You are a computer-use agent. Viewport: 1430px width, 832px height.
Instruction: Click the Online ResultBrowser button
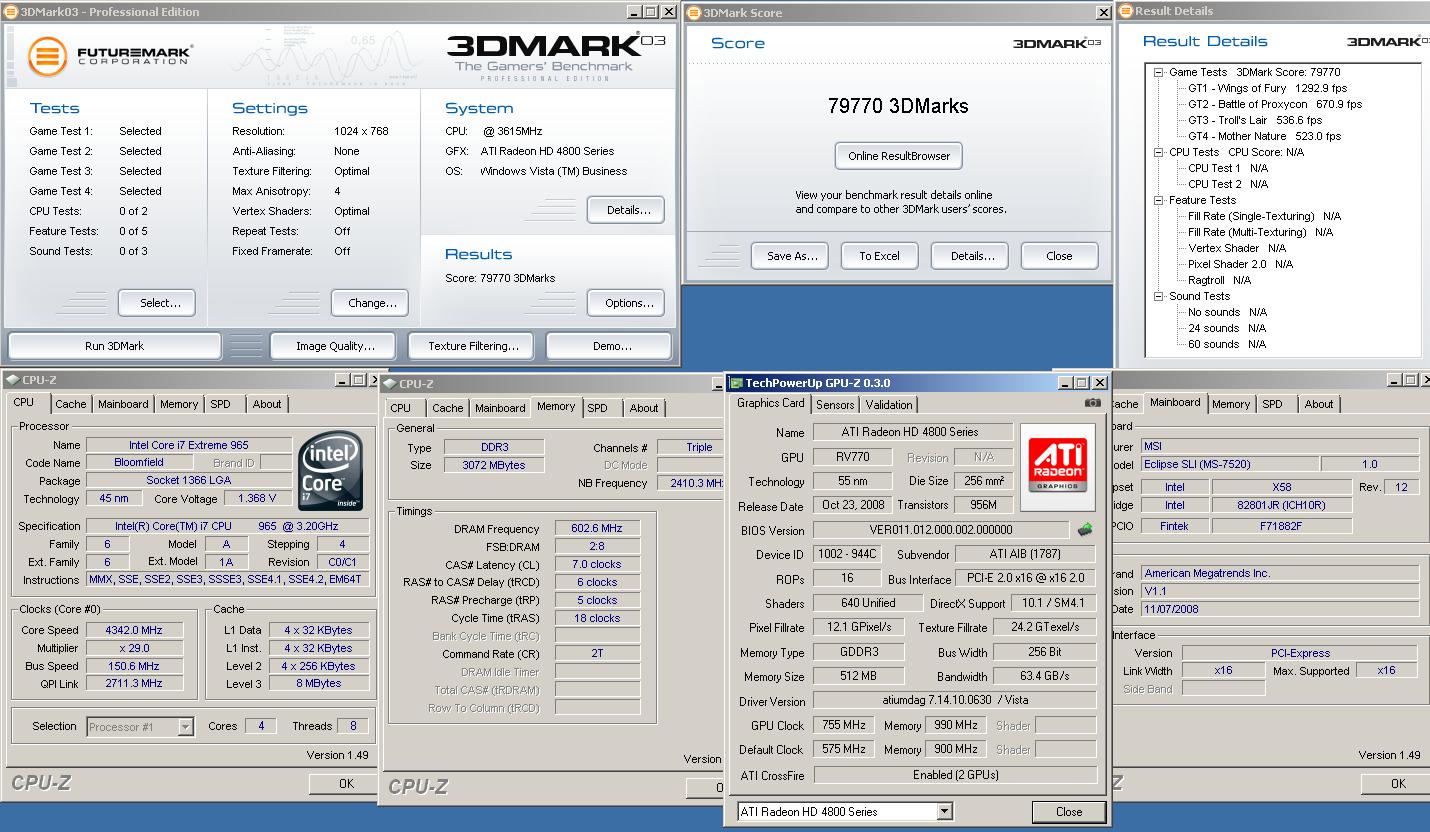pyautogui.click(x=899, y=156)
